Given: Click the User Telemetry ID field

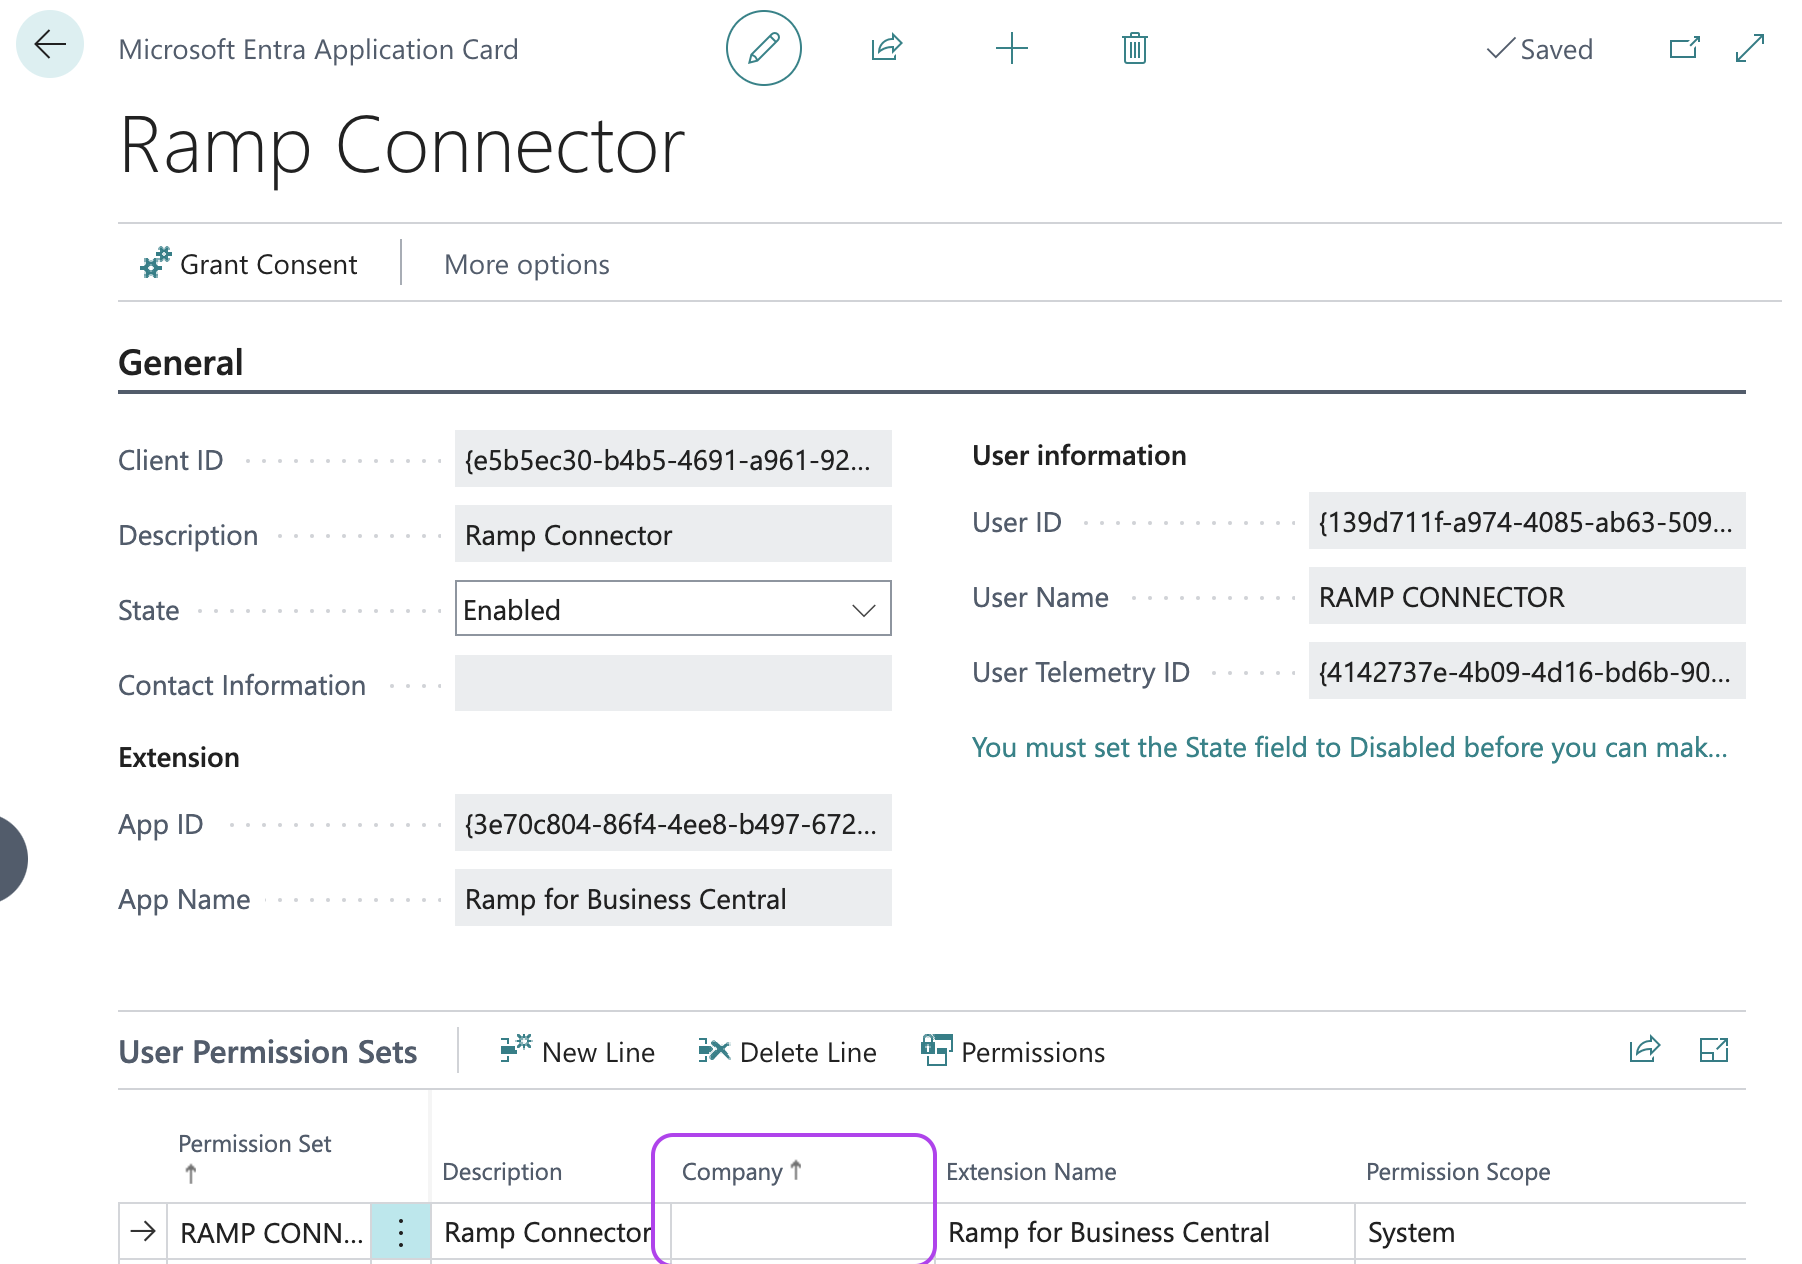Looking at the screenshot, I should [x=1527, y=671].
